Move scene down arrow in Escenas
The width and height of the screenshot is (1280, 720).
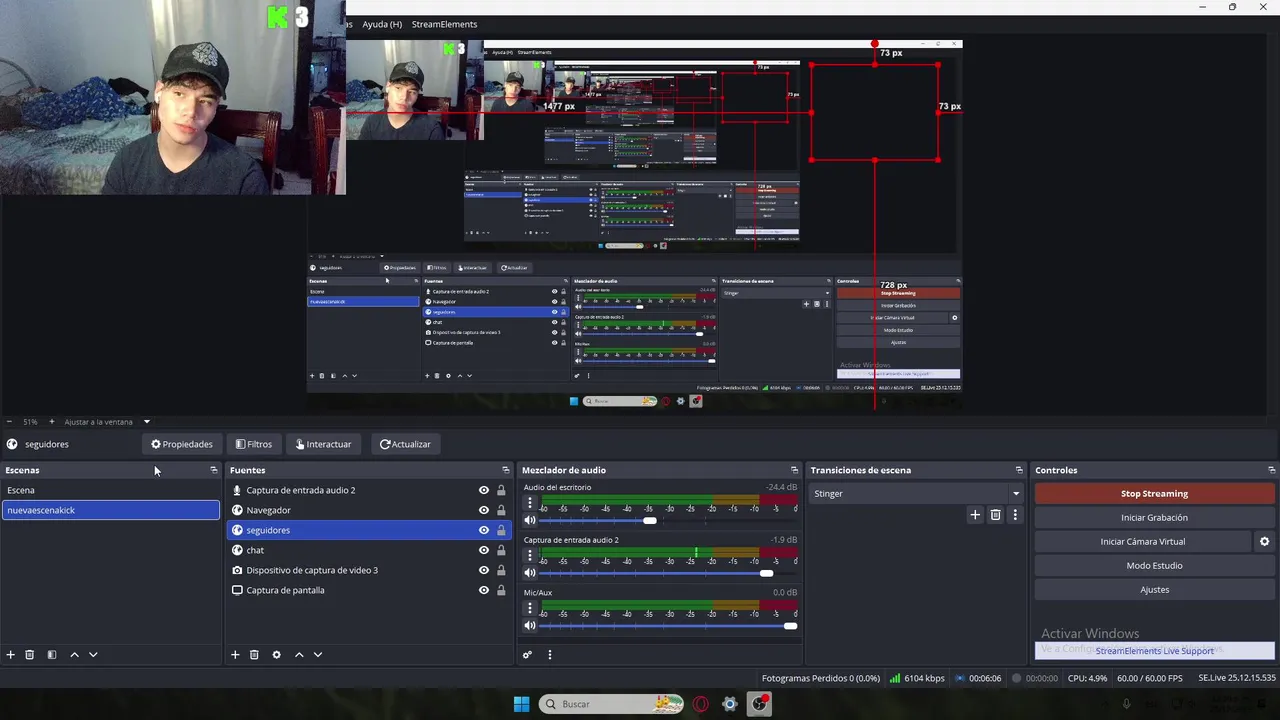click(93, 655)
